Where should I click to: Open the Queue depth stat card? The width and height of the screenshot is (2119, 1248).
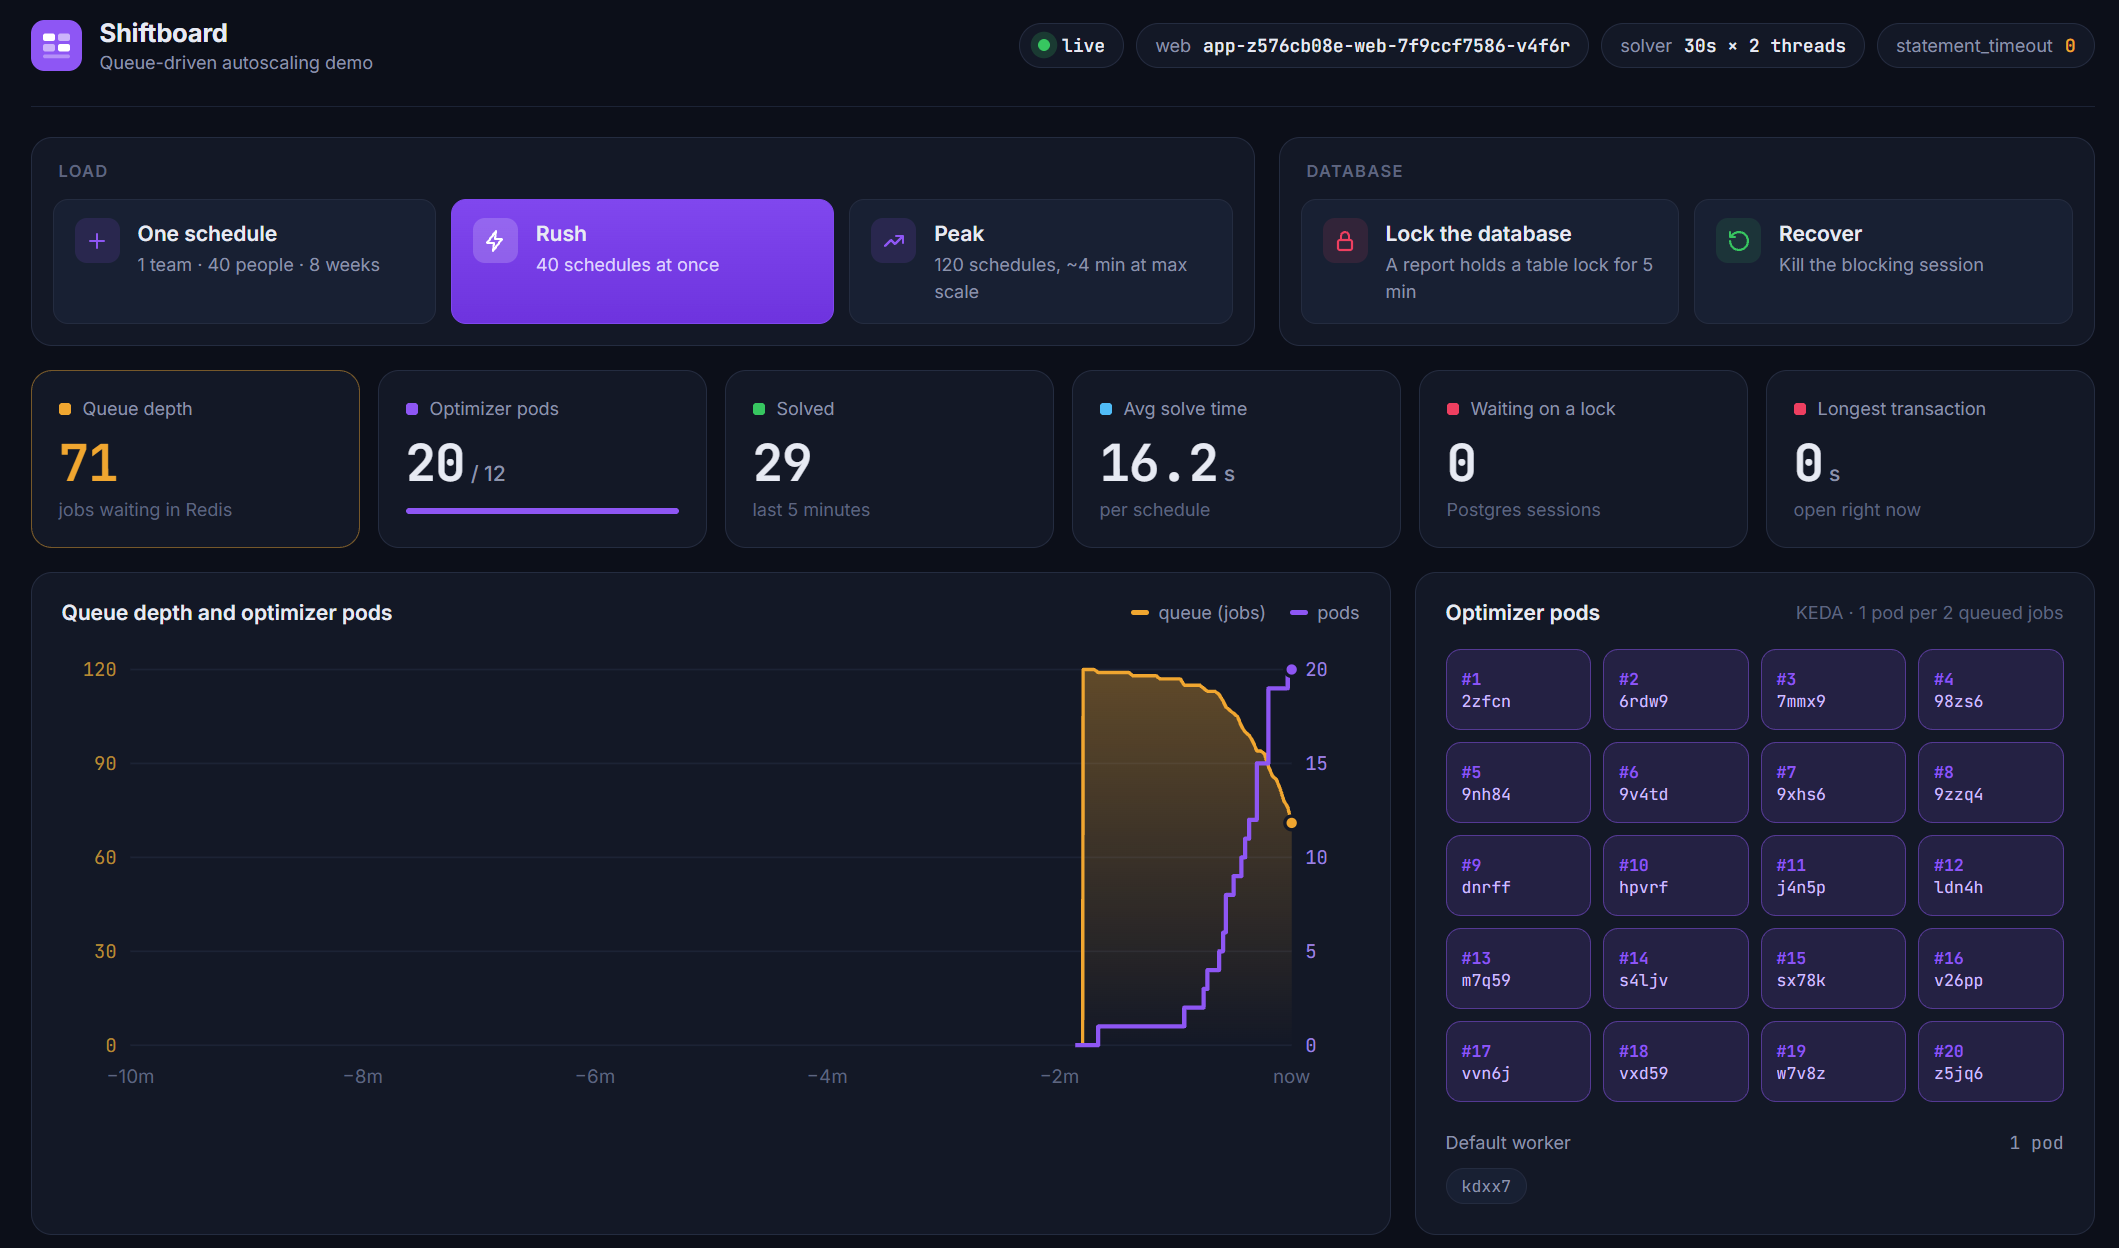click(x=195, y=459)
